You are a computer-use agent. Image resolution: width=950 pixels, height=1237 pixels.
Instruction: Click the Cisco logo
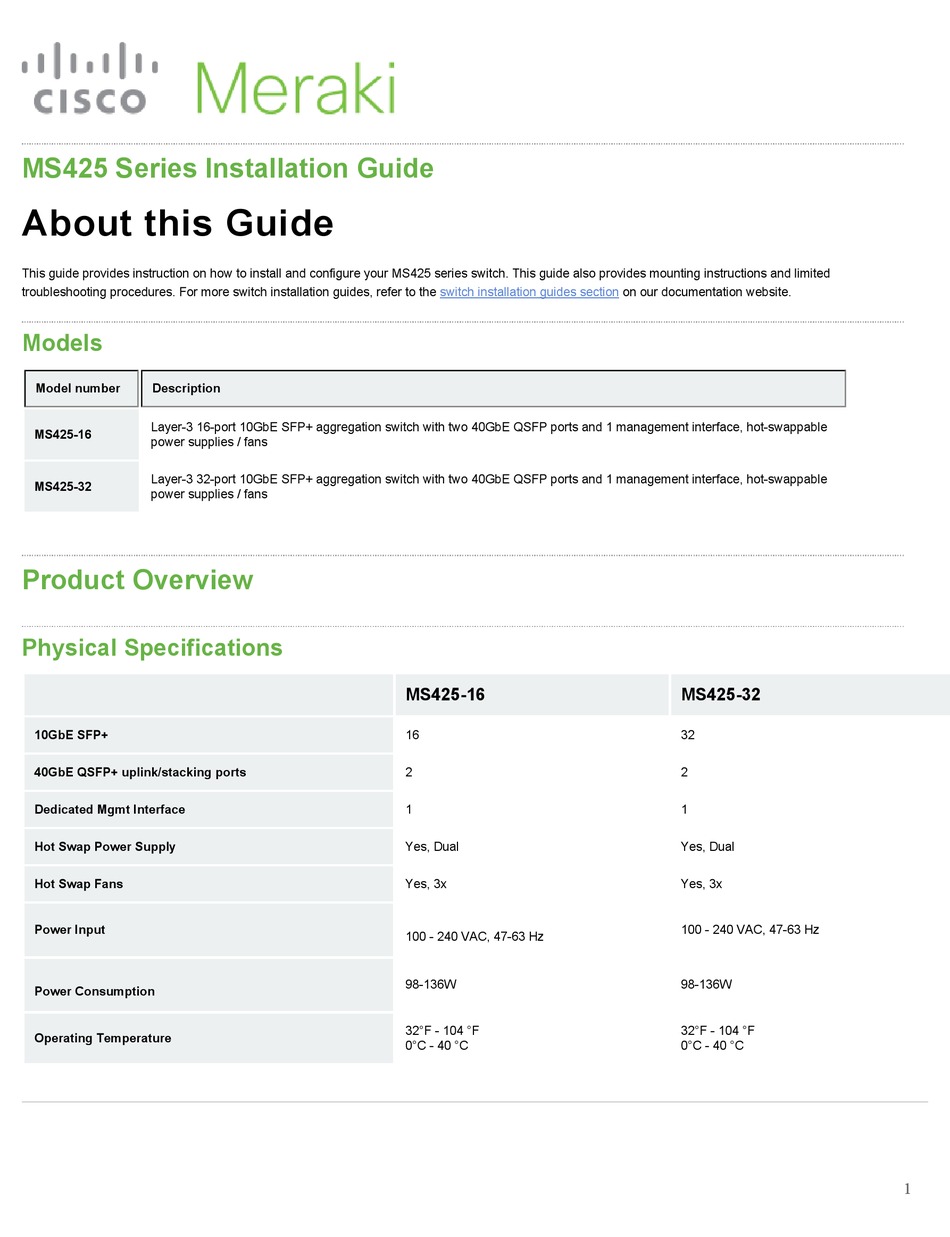coord(89,78)
